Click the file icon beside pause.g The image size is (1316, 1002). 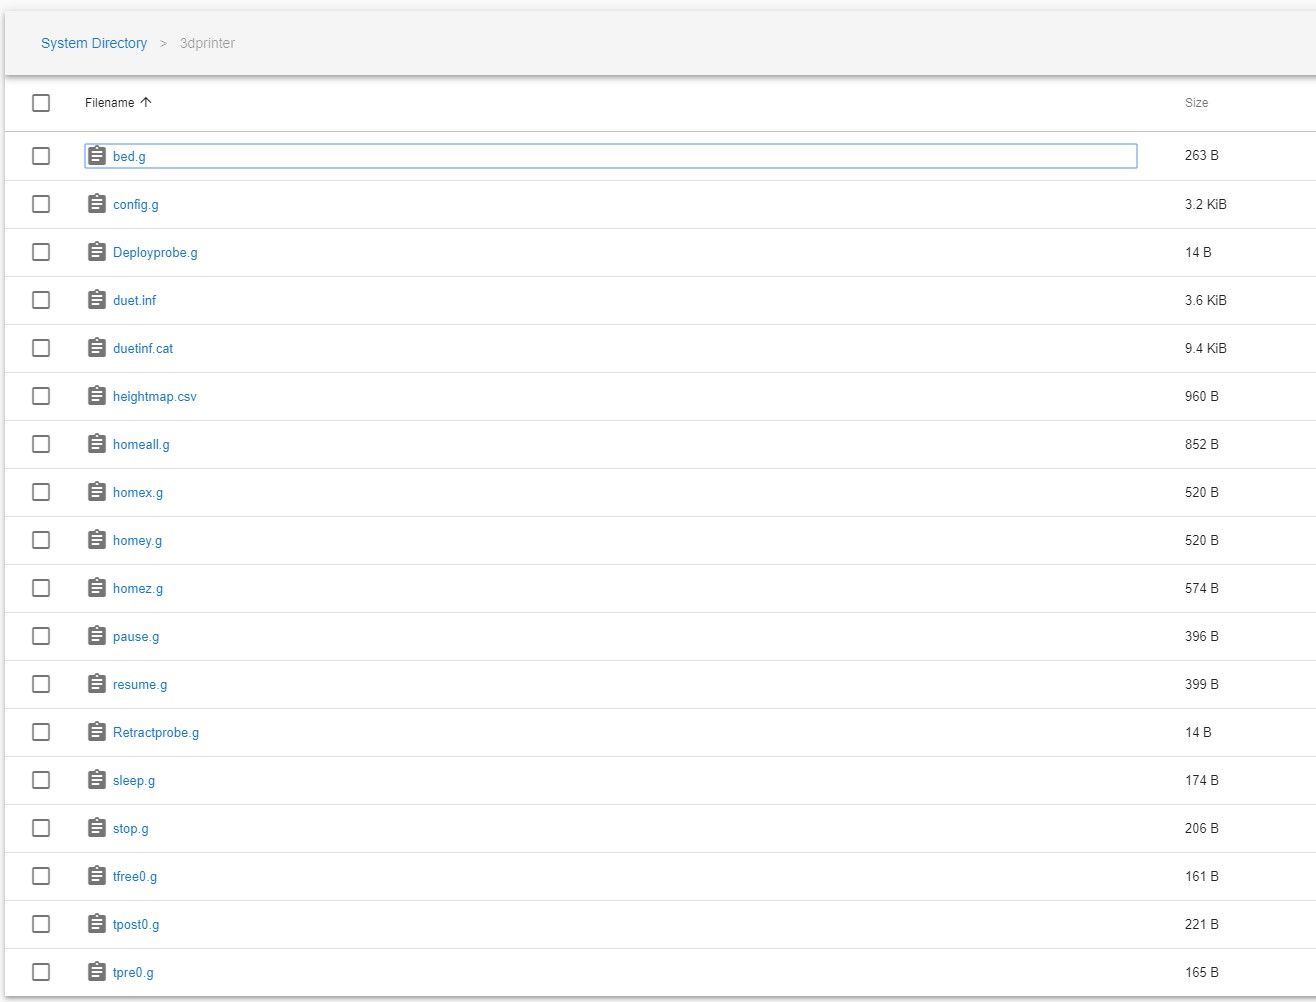pos(97,636)
